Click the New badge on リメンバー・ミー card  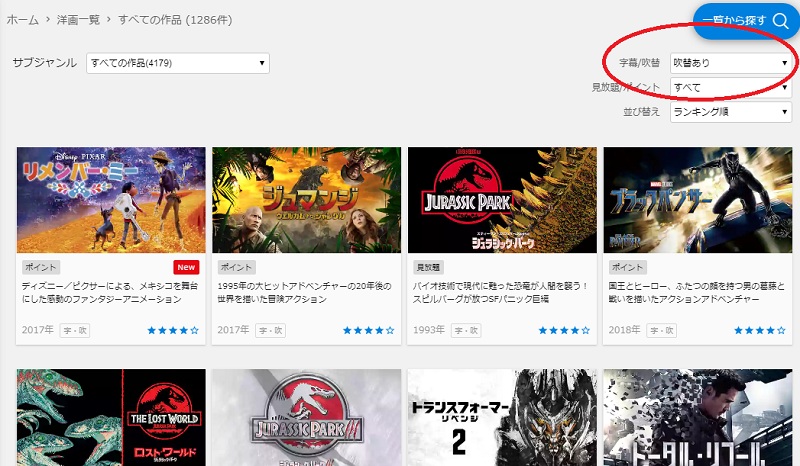186,267
